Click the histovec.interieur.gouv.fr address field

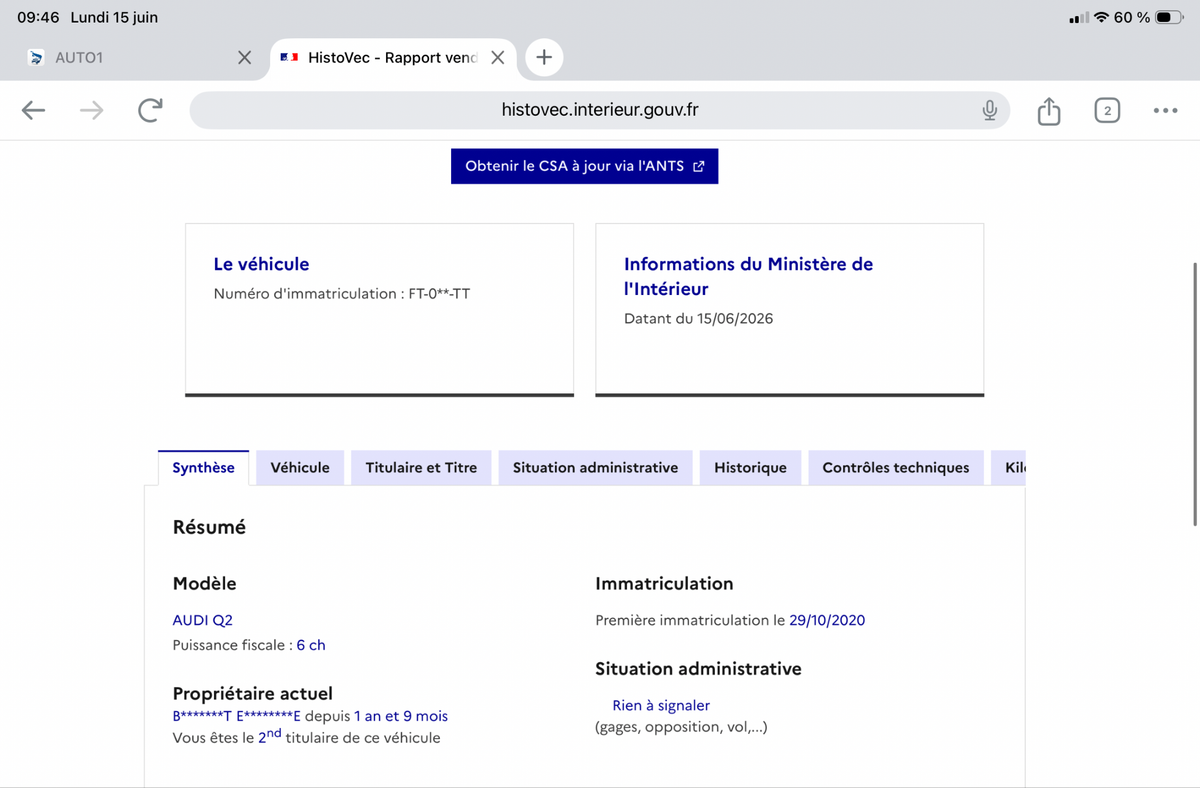(x=600, y=110)
